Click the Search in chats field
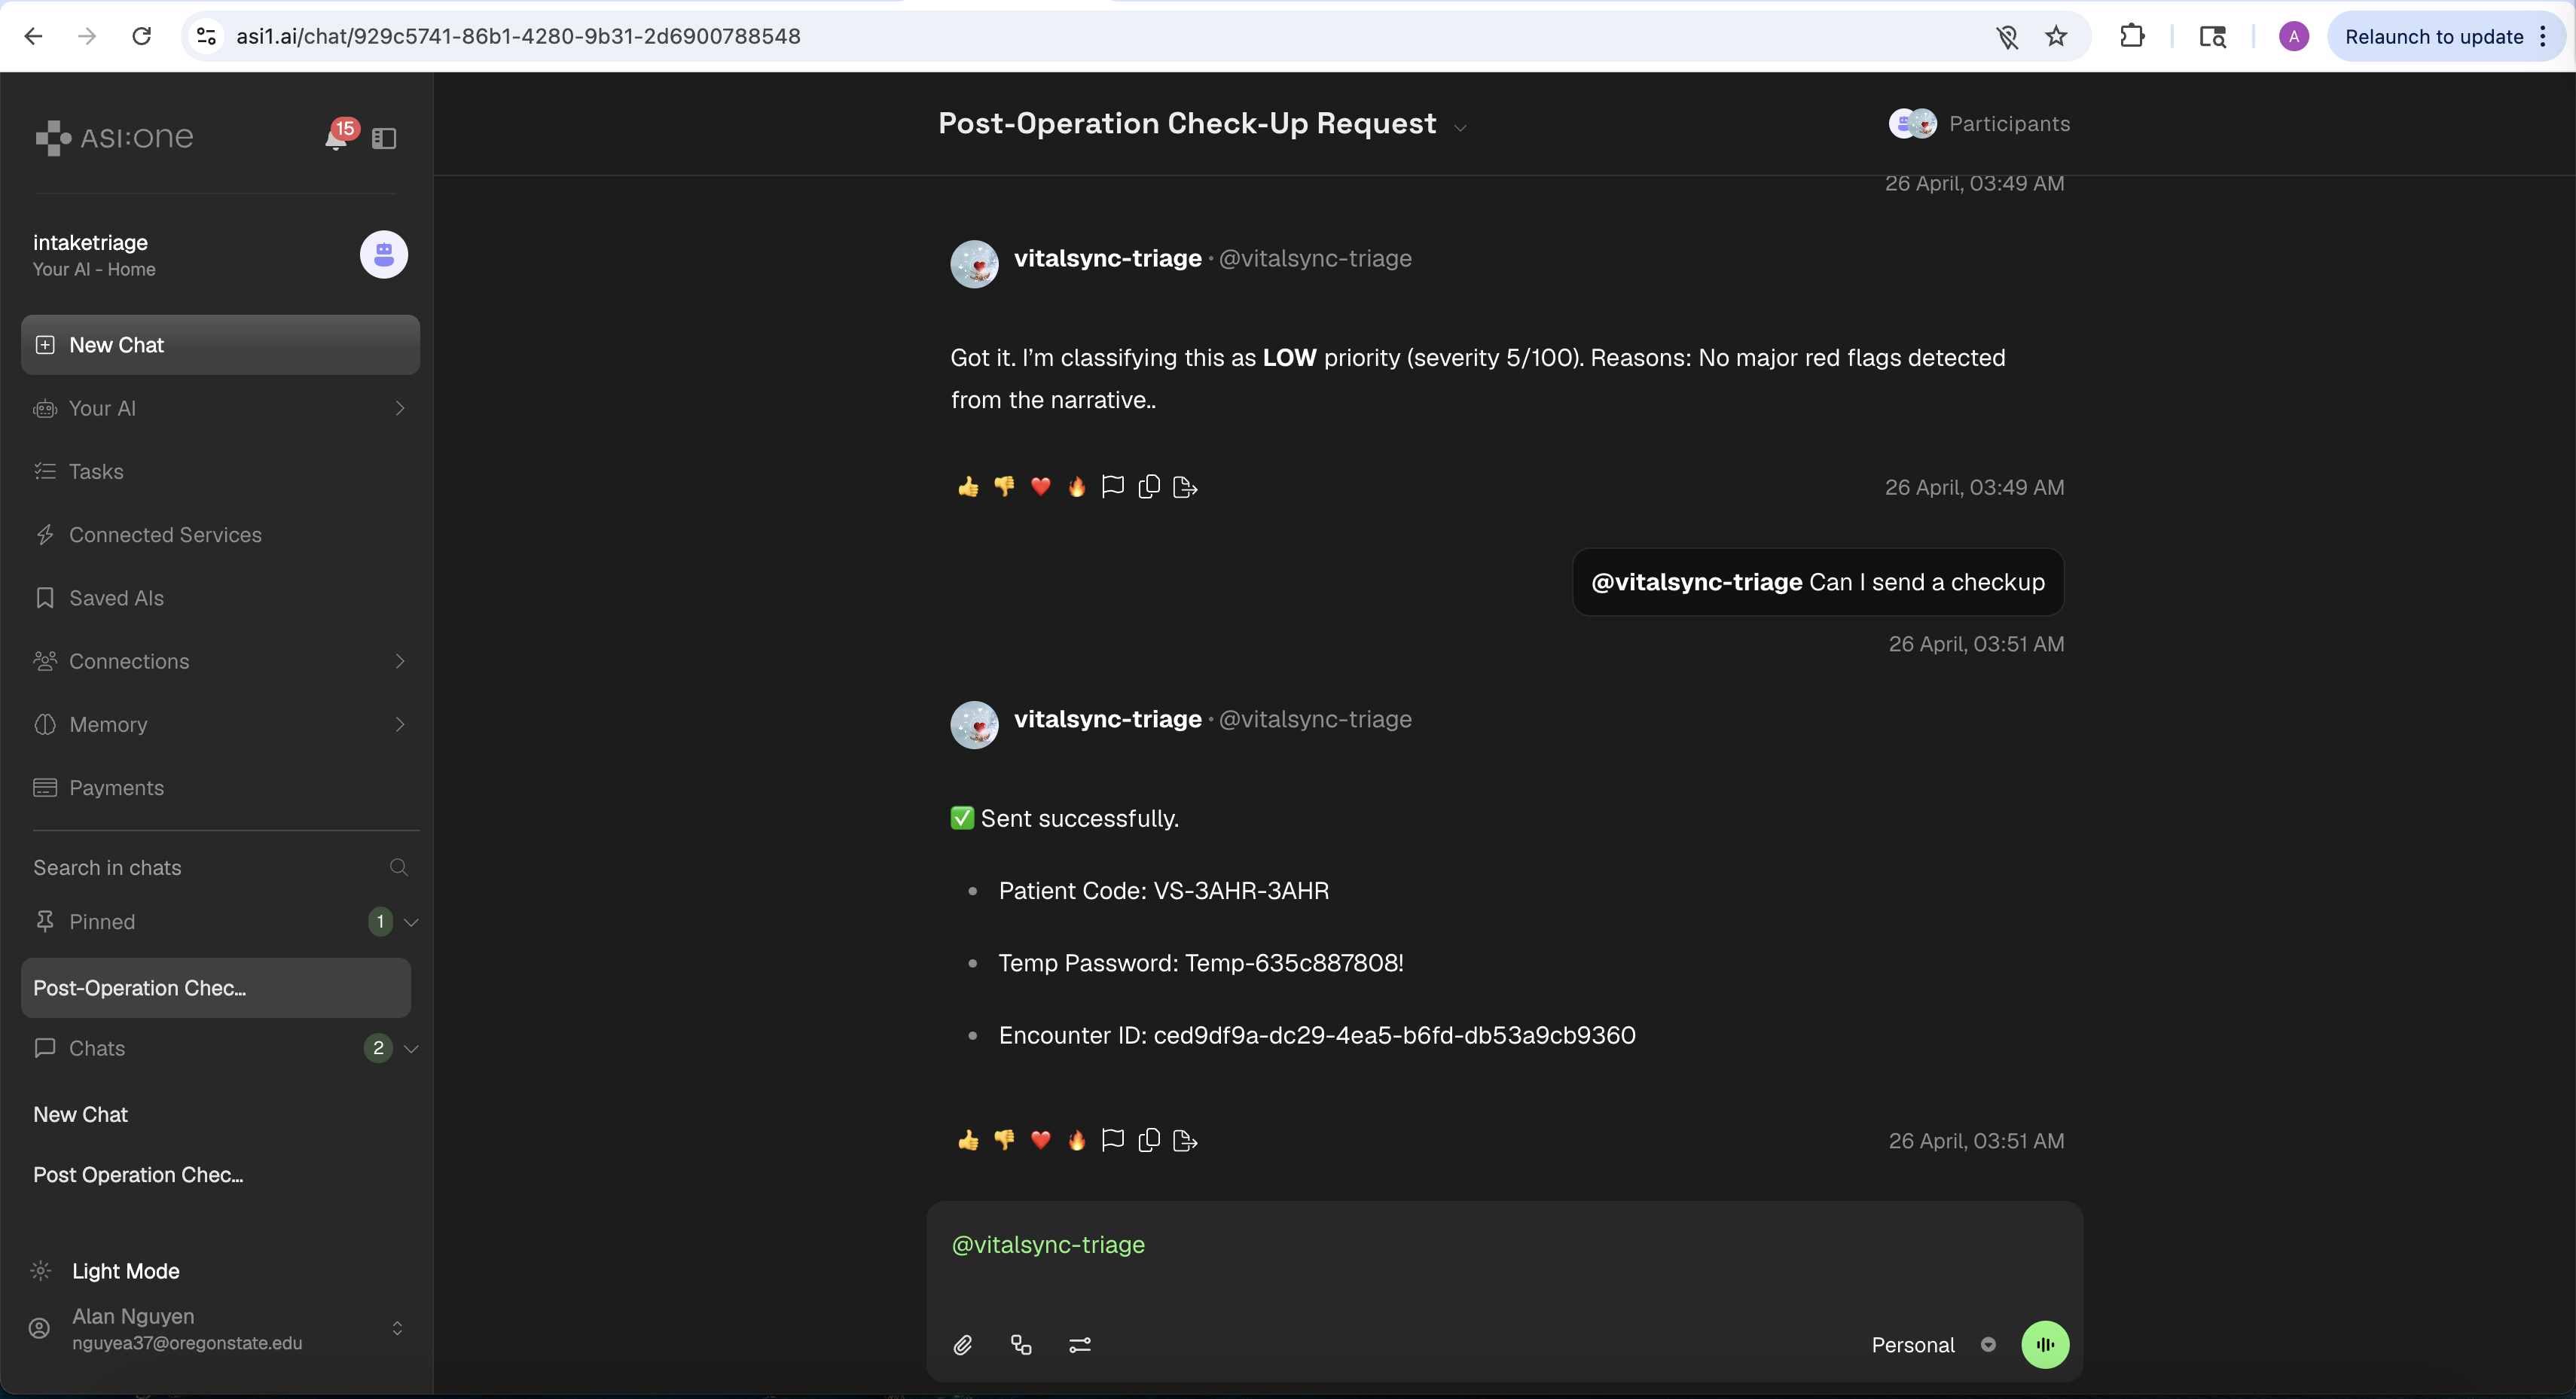Viewport: 2576px width, 1399px height. pos(200,868)
